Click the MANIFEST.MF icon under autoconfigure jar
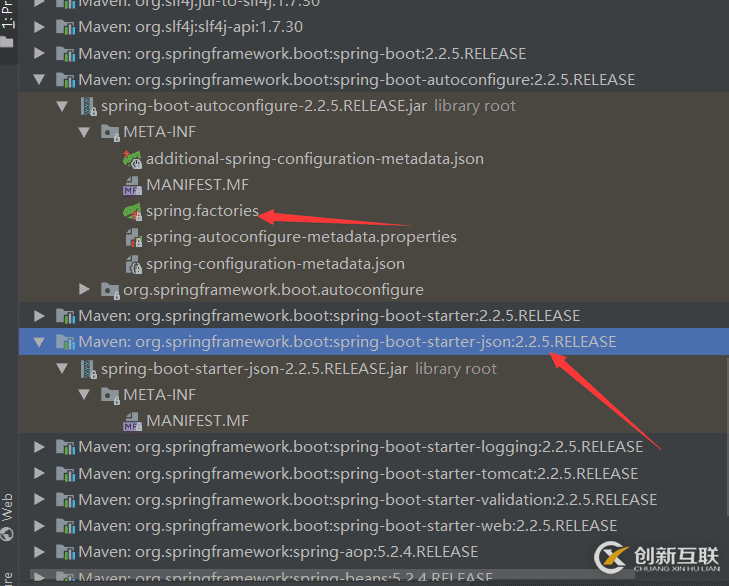This screenshot has height=586, width=729. tap(133, 186)
